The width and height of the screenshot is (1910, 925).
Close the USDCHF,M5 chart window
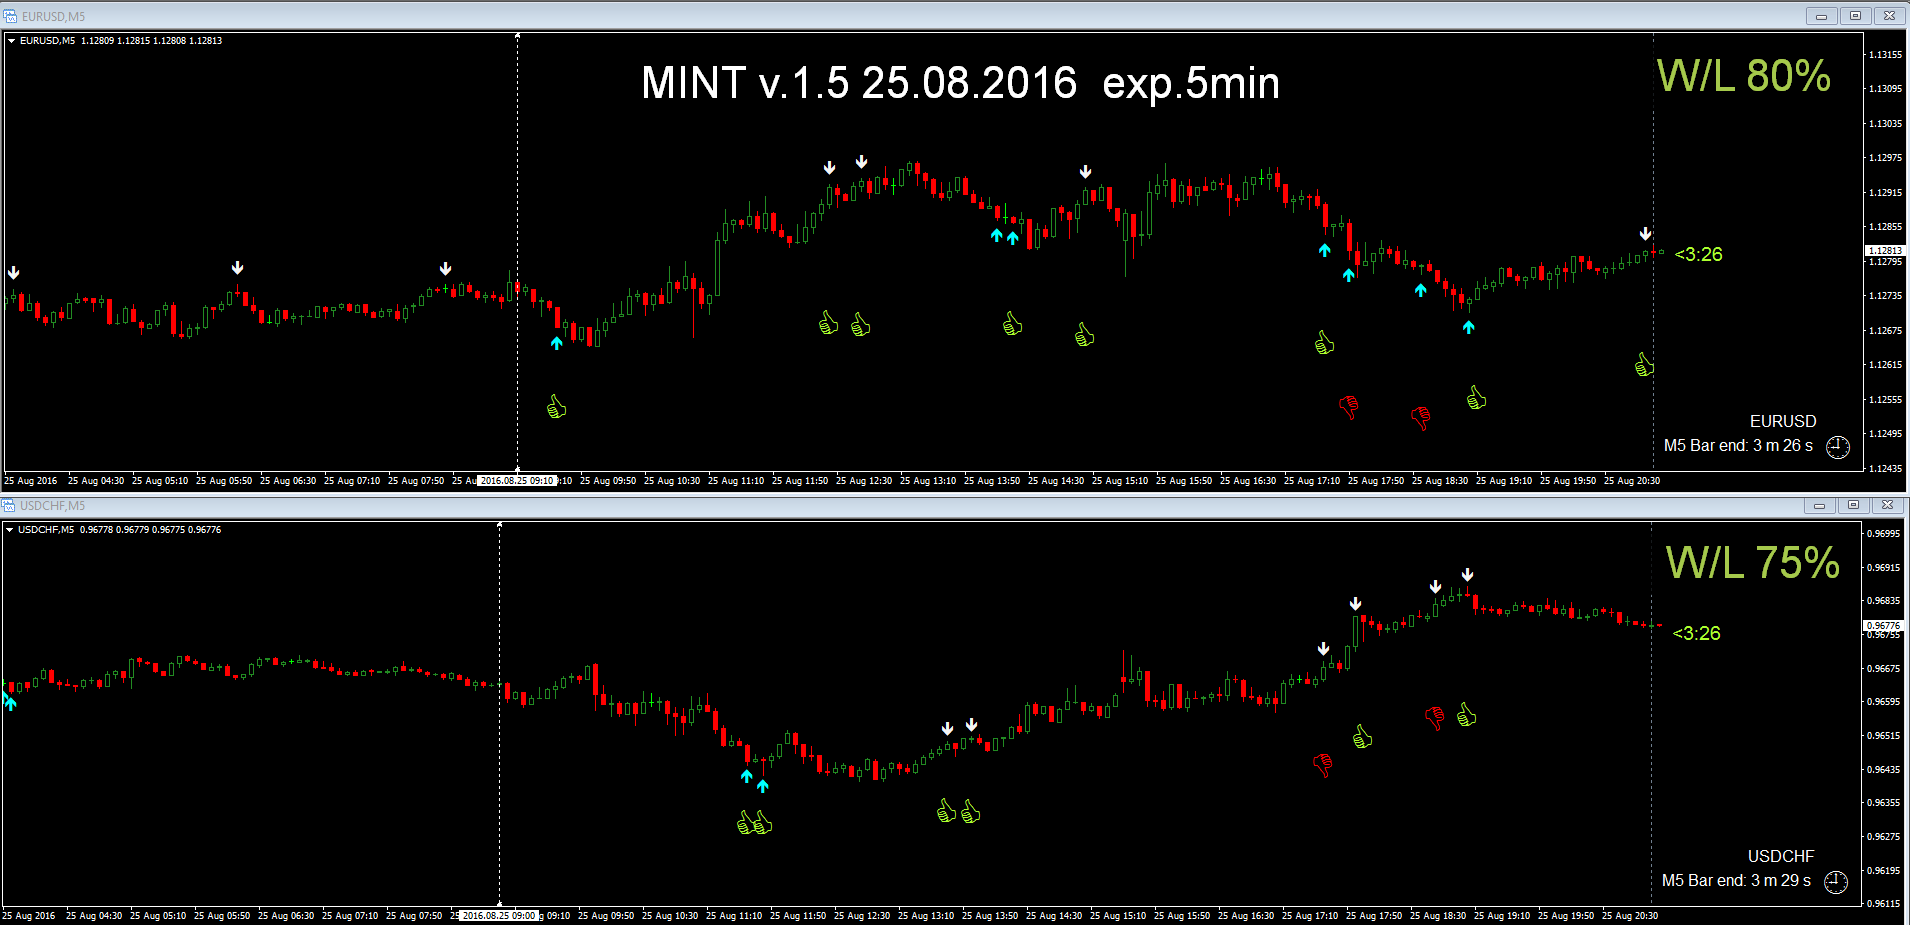(1887, 505)
